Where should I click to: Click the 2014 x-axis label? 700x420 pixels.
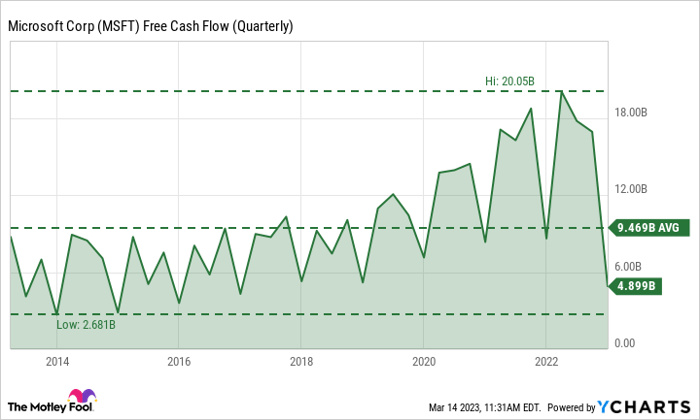coord(57,362)
